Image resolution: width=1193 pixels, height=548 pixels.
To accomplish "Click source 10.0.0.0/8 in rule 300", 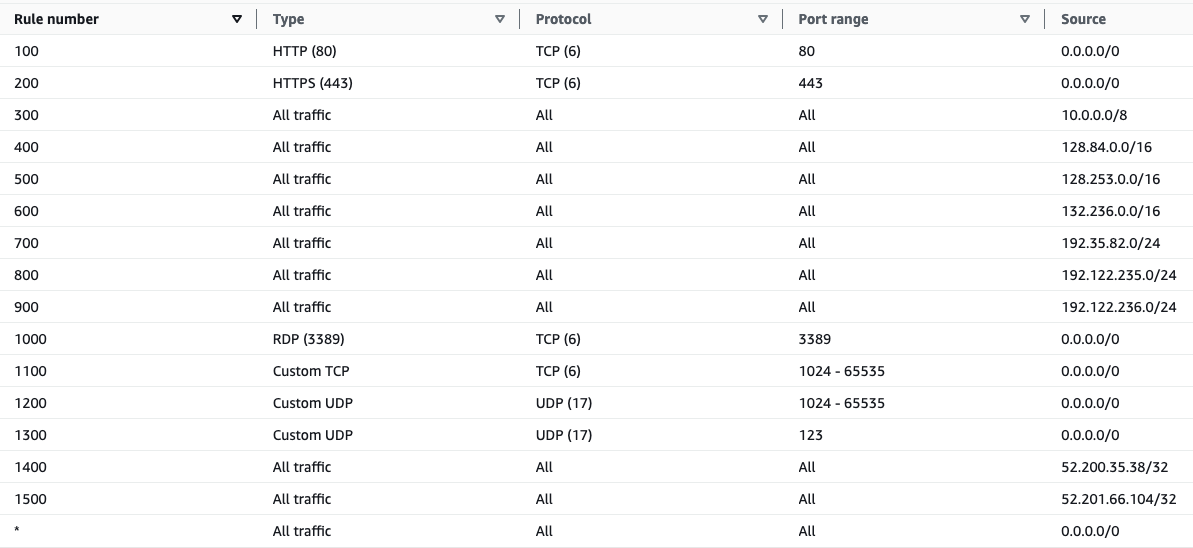I will 1094,115.
